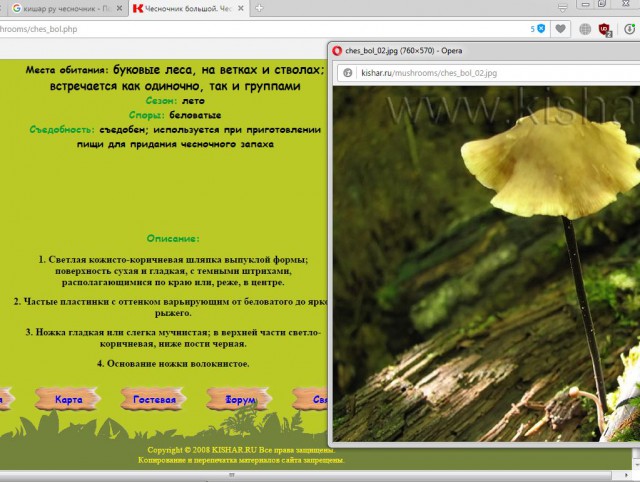Open the Google search tab 'кишар ру чесночник'

[65, 8]
